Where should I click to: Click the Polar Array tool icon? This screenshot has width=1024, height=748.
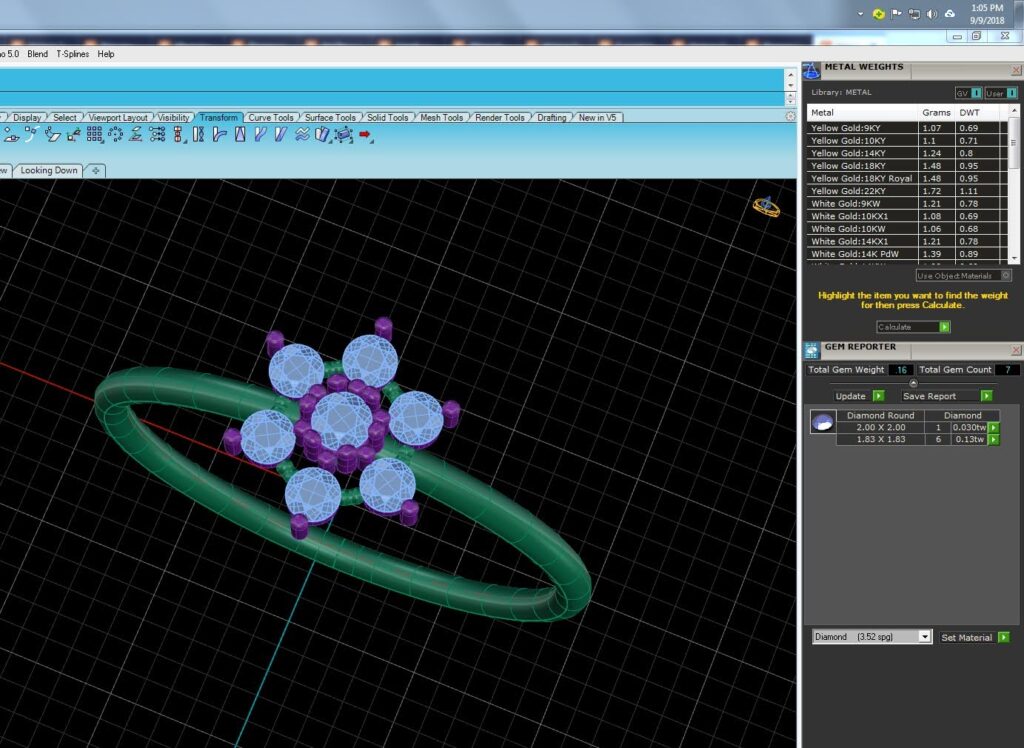point(116,134)
